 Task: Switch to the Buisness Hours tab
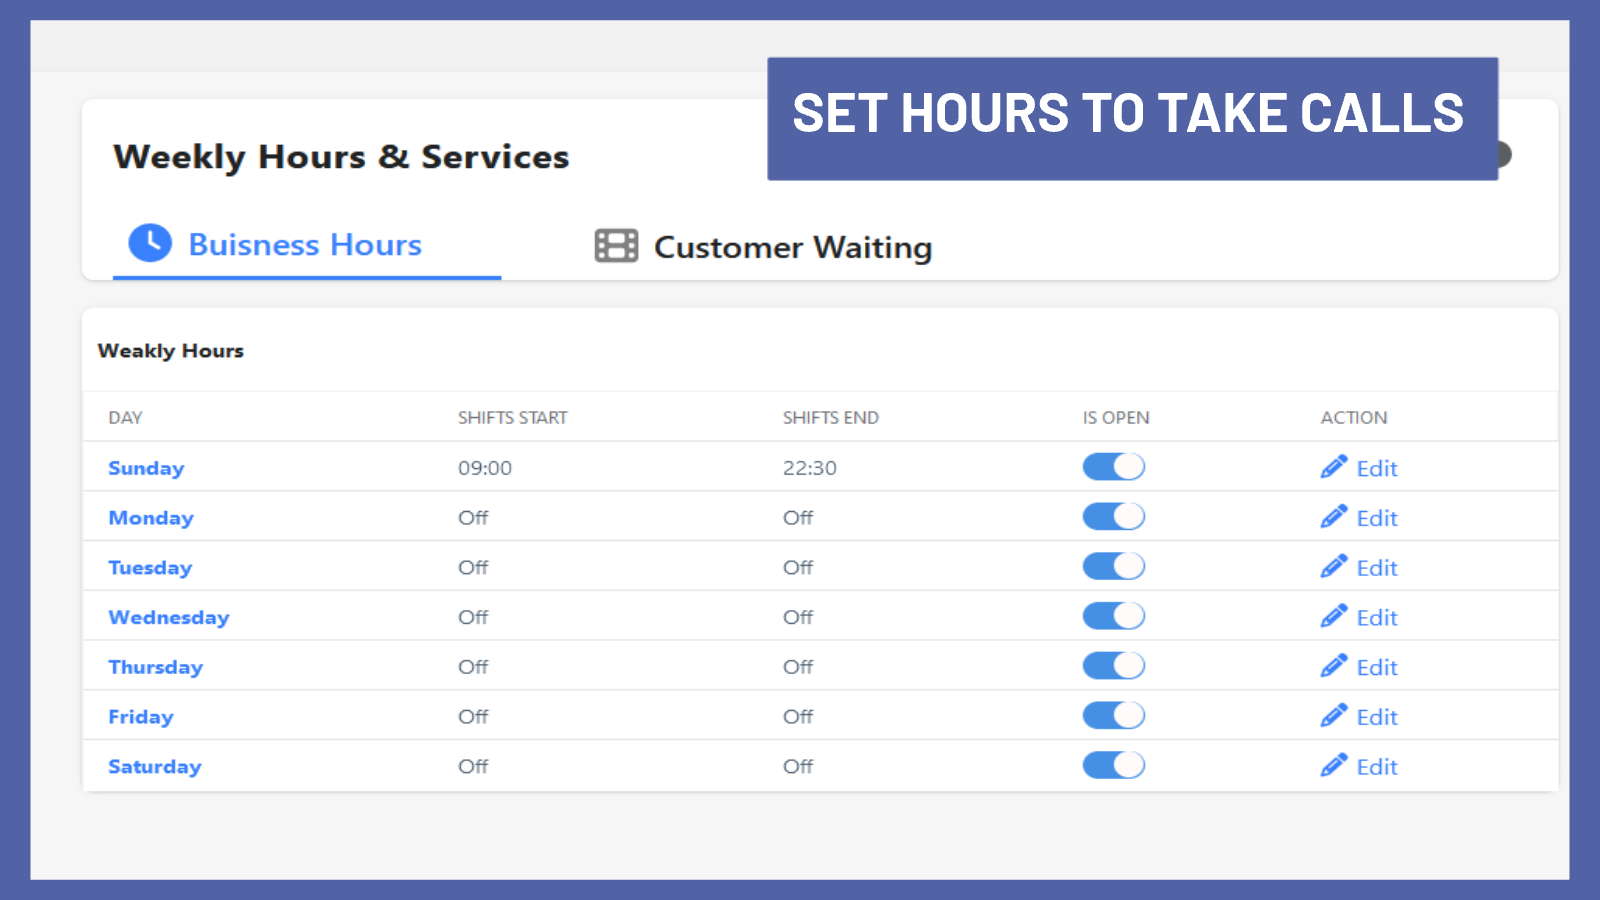[x=304, y=244]
